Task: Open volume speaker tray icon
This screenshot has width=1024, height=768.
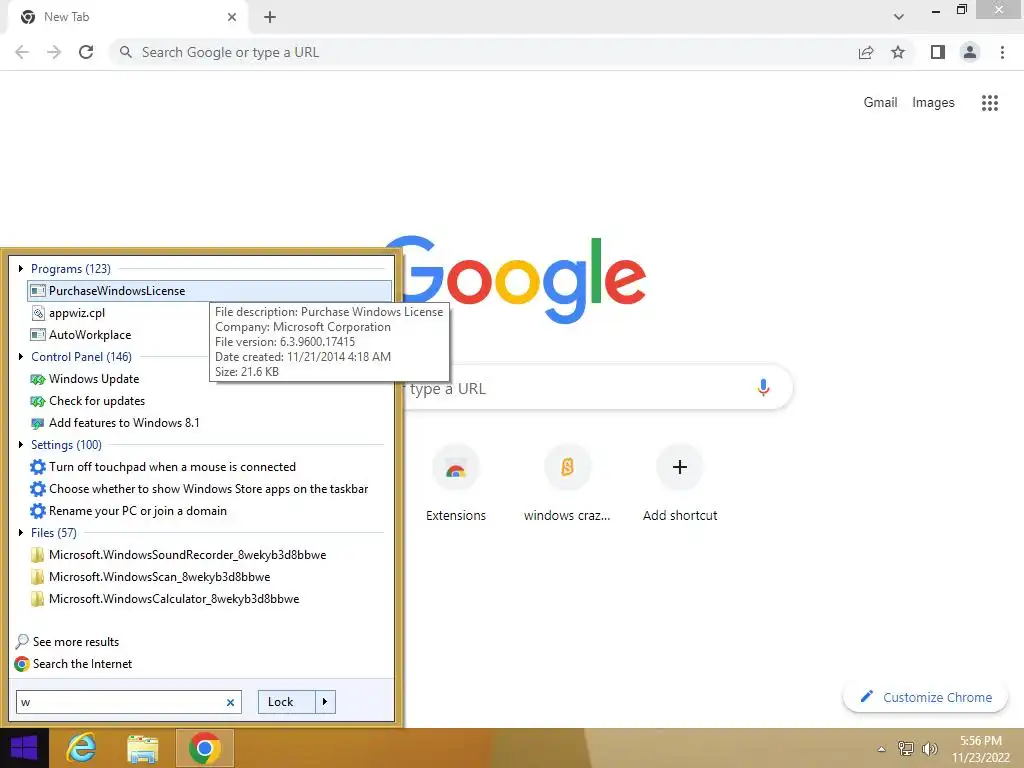Action: pyautogui.click(x=929, y=748)
